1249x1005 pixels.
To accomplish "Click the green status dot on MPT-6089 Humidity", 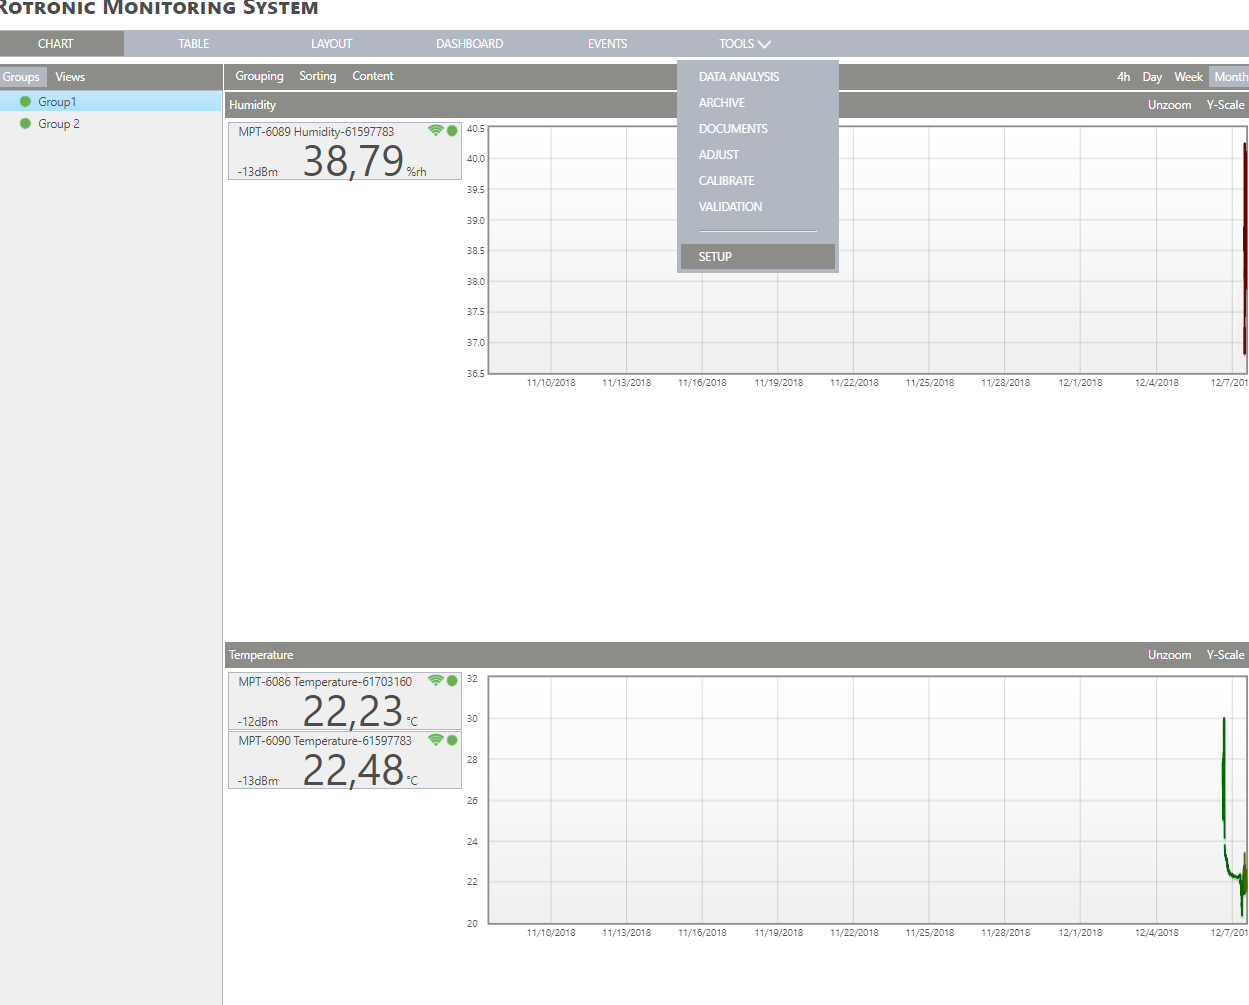I will point(452,131).
